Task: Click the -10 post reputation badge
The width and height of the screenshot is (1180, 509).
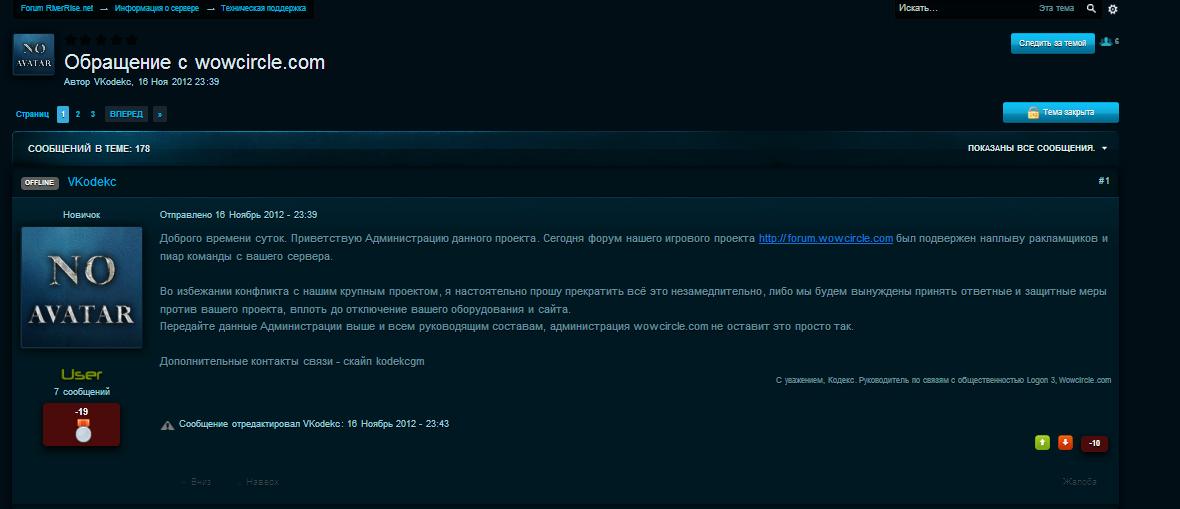Action: pyautogui.click(x=1094, y=443)
